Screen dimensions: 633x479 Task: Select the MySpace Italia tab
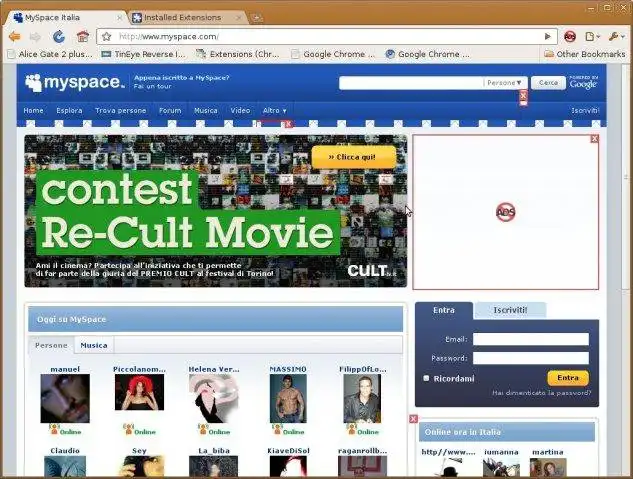pos(66,17)
